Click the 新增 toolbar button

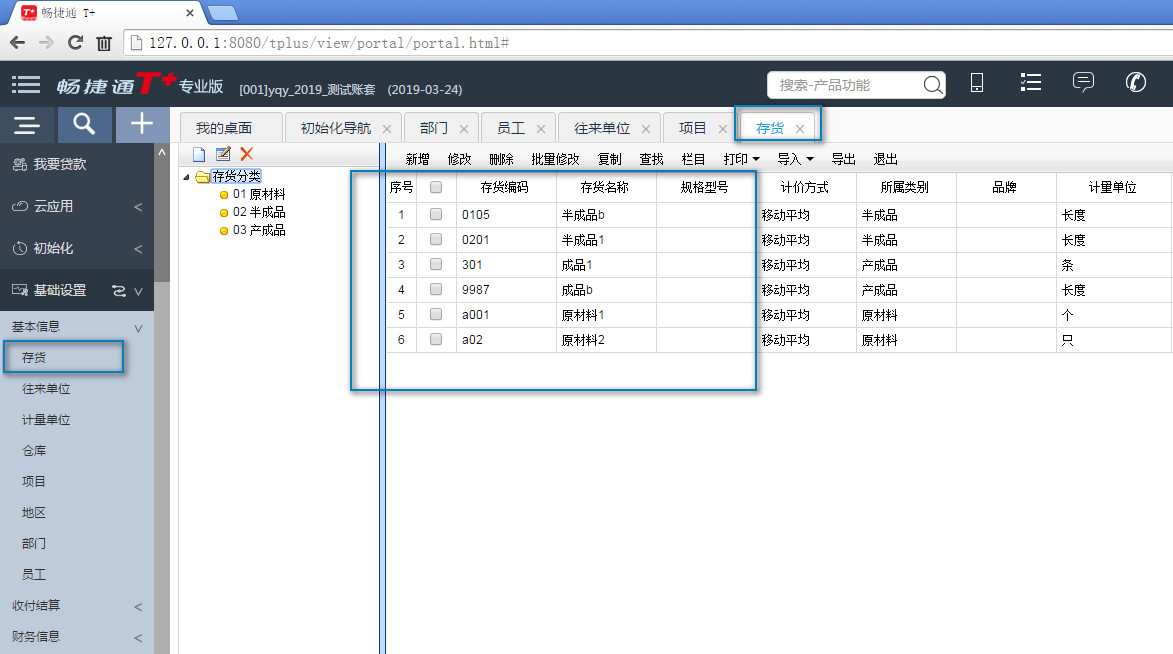point(417,159)
